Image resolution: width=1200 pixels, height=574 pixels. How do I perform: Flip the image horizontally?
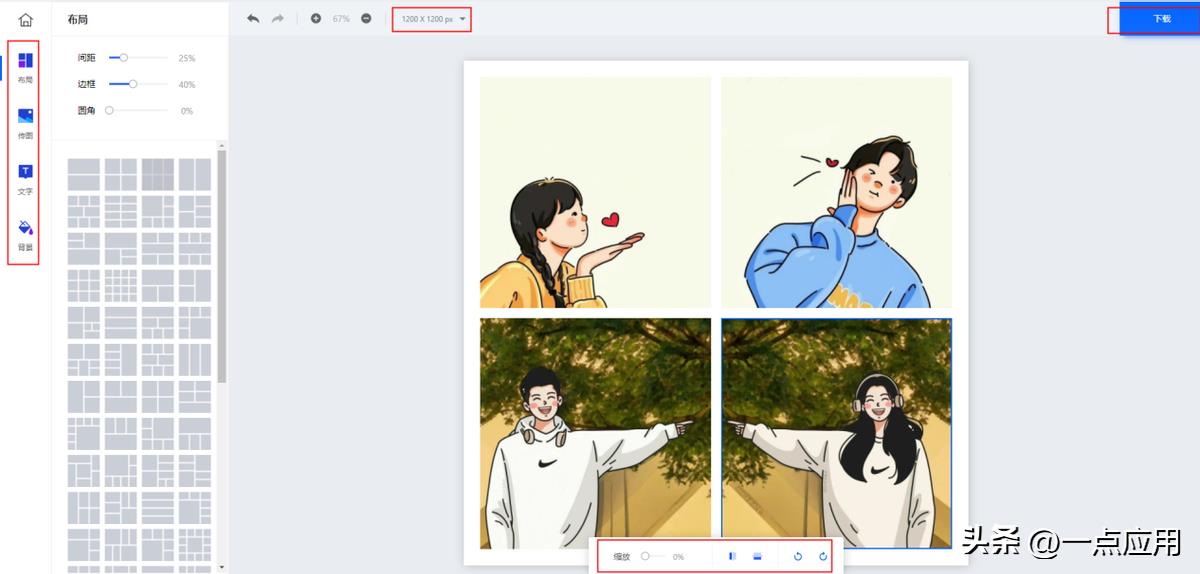[x=732, y=556]
